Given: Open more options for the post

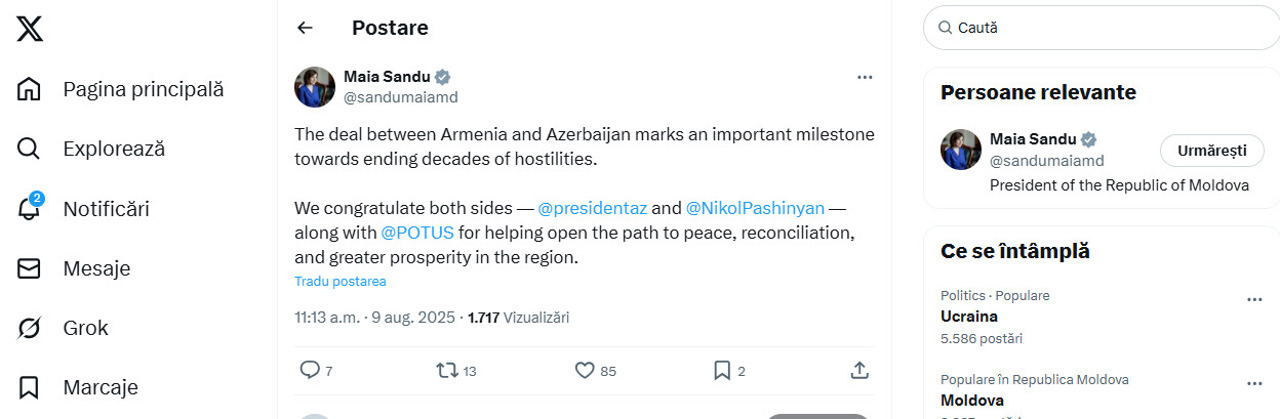Looking at the screenshot, I should 865,77.
